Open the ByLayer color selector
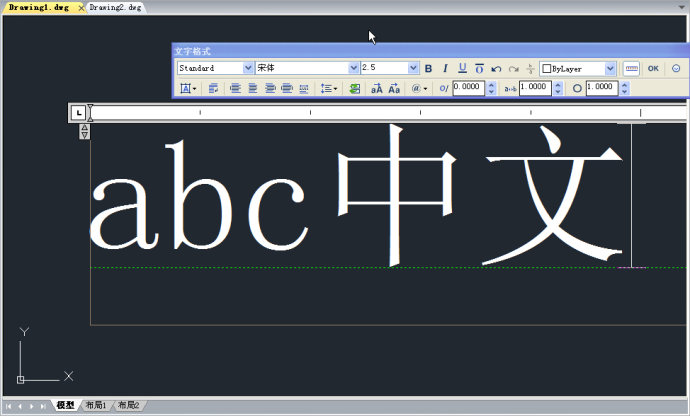Viewport: 690px width, 416px height. [610, 68]
